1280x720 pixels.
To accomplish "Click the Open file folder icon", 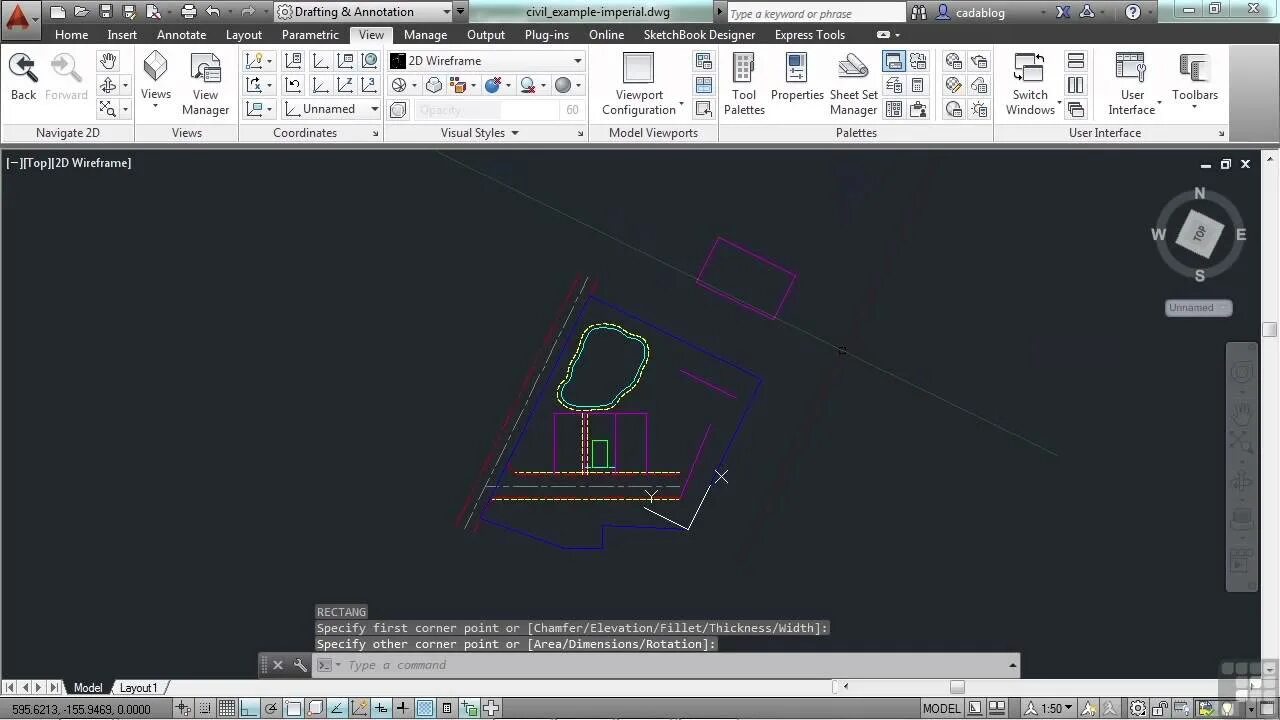I will 82,12.
